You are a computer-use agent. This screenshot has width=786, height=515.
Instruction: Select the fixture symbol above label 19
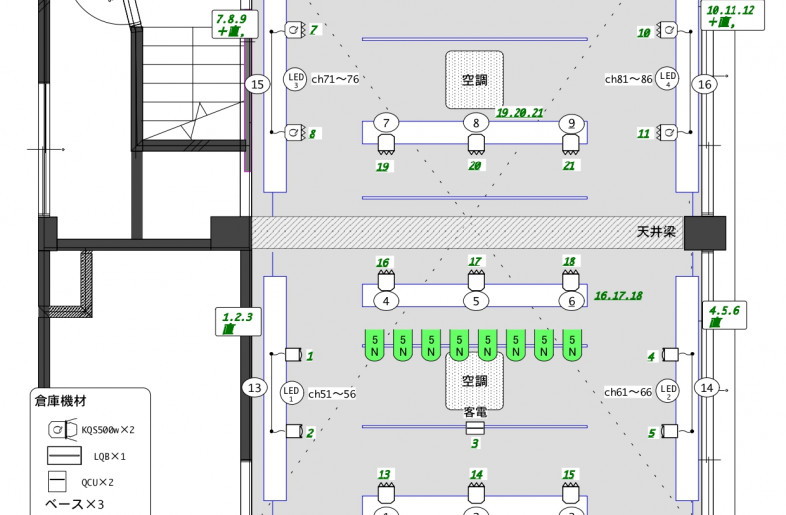click(x=385, y=144)
